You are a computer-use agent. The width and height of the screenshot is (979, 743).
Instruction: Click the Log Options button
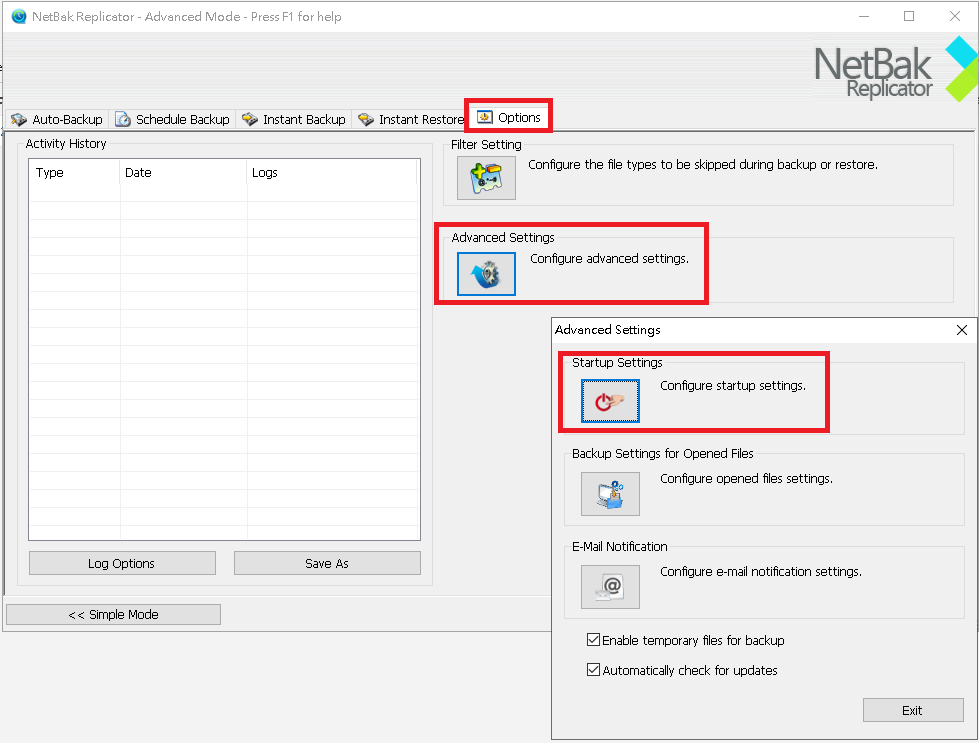[121, 563]
